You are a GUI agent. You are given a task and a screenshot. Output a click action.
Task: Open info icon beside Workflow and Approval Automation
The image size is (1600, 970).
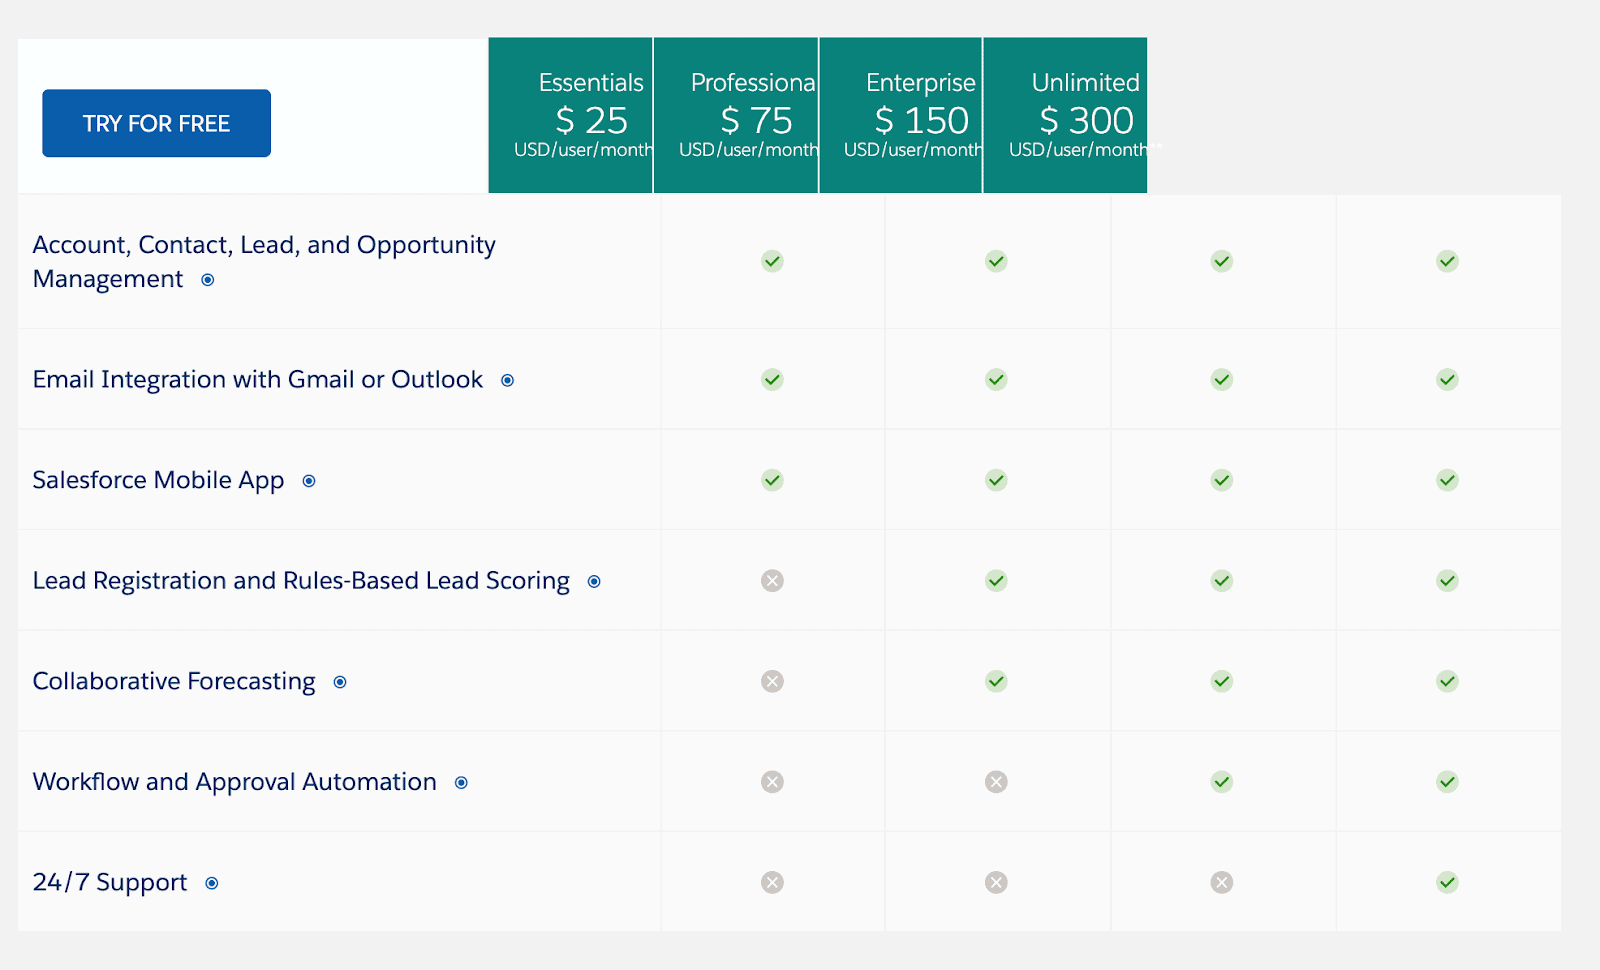click(461, 783)
